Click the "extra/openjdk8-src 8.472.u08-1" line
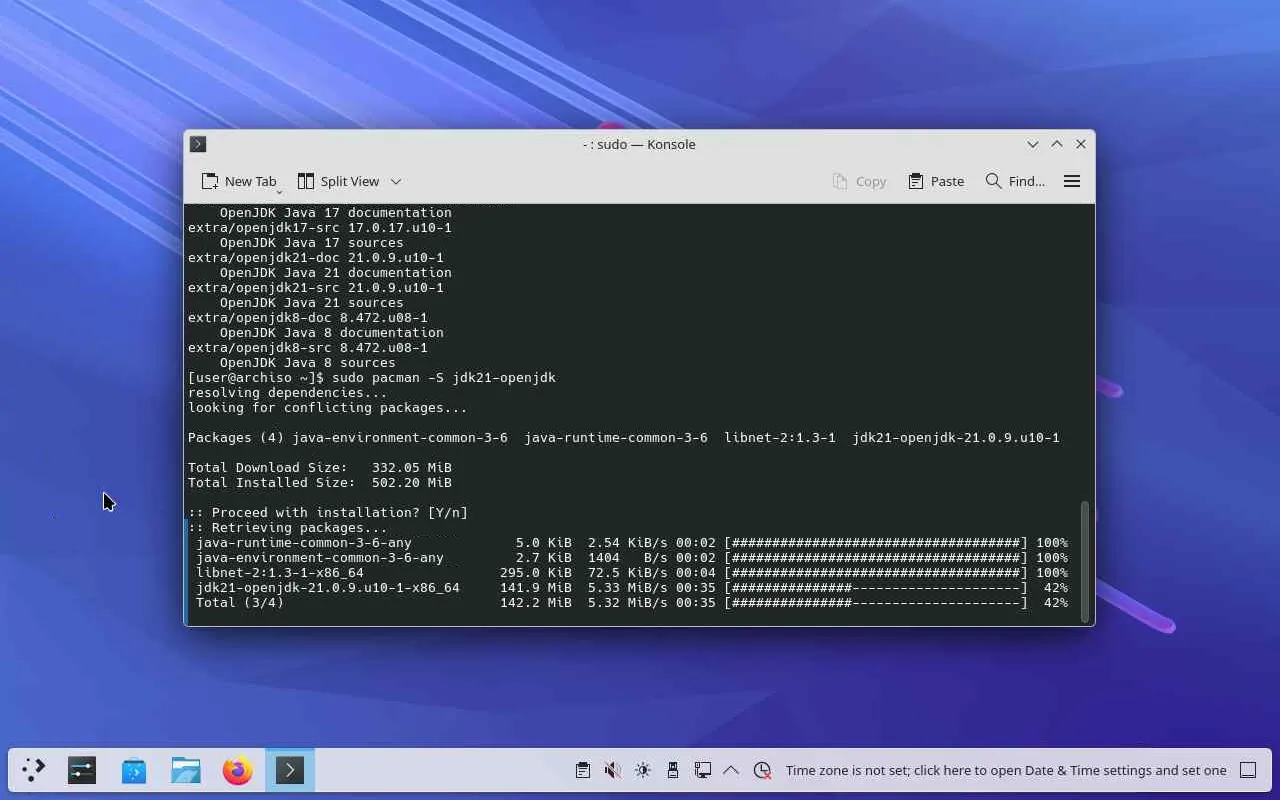The width and height of the screenshot is (1280, 800). pos(308,348)
